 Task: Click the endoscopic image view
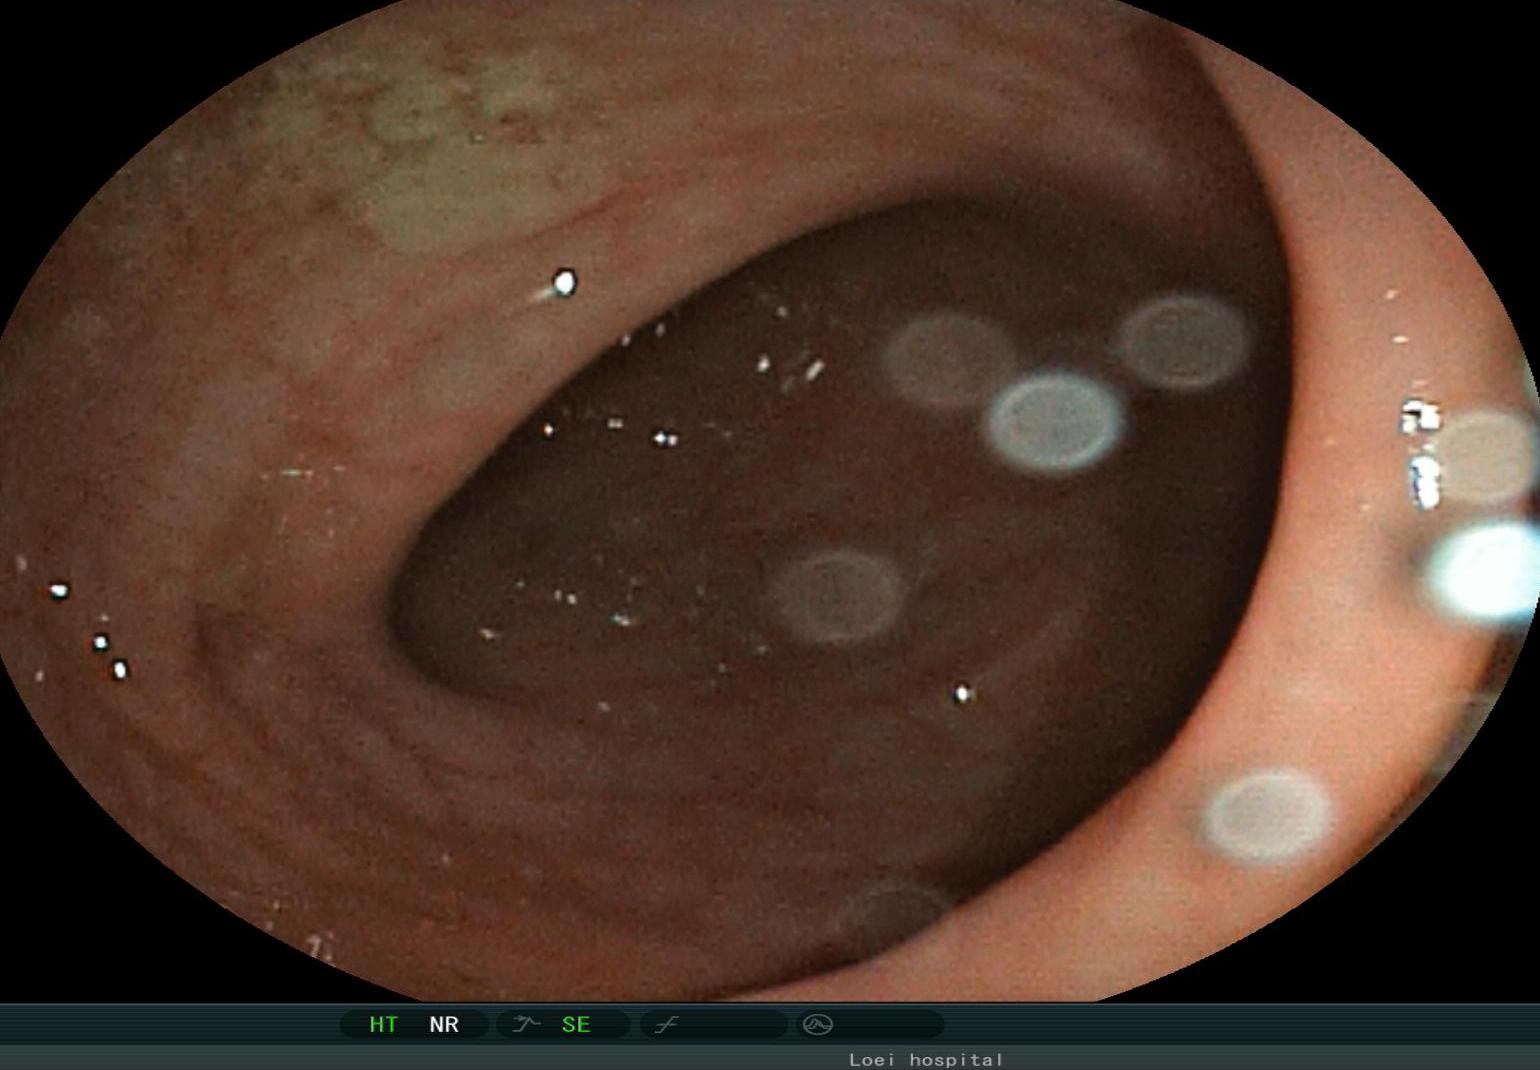point(770,500)
